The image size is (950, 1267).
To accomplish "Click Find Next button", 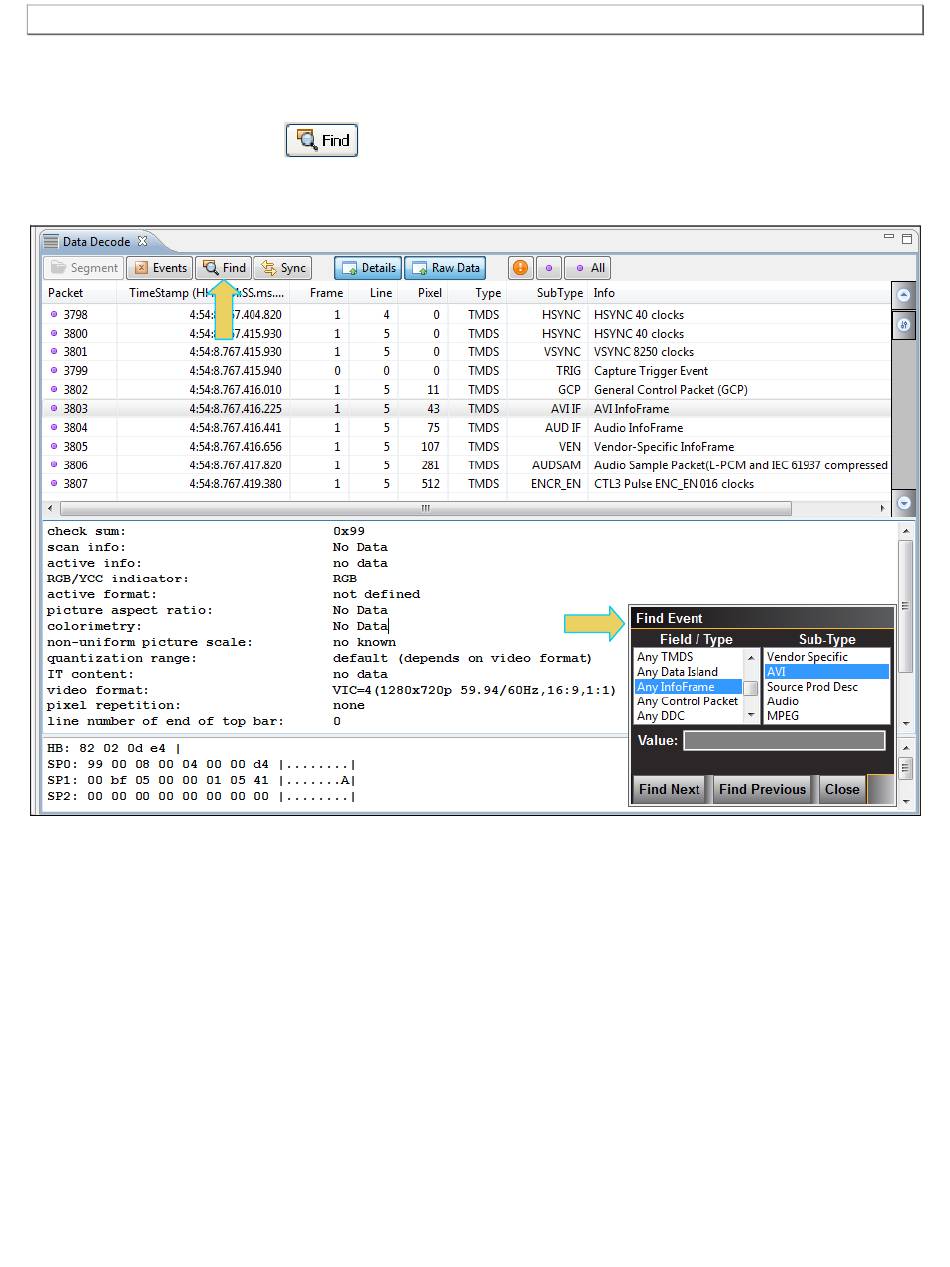I will [669, 789].
